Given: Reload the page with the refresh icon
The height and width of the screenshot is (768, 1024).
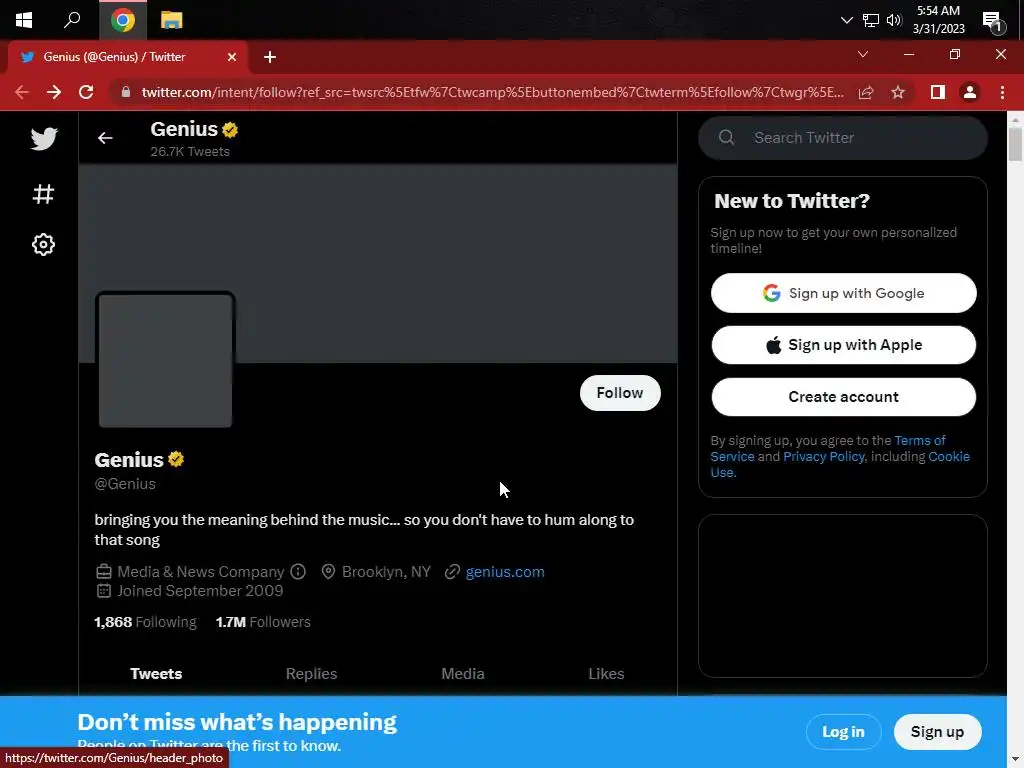Looking at the screenshot, I should (x=86, y=92).
